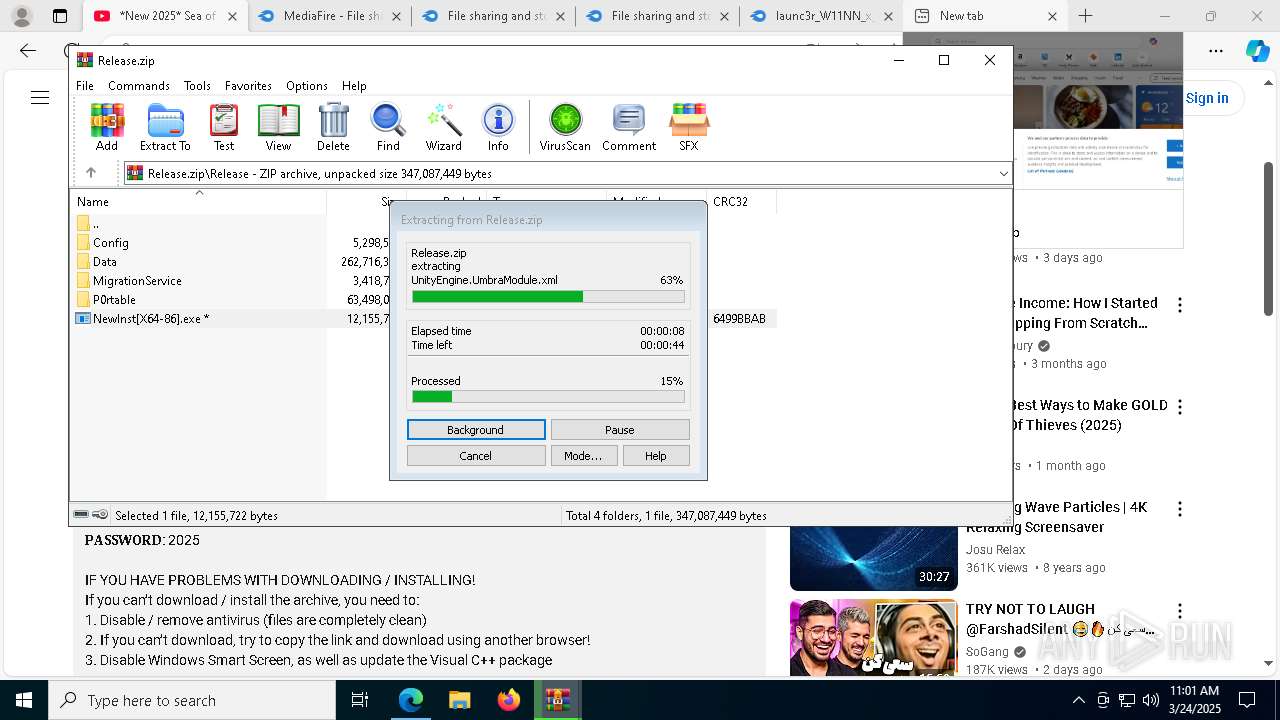
Task: Open options for TRY NOT TO LAUGH video
Action: (1180, 610)
